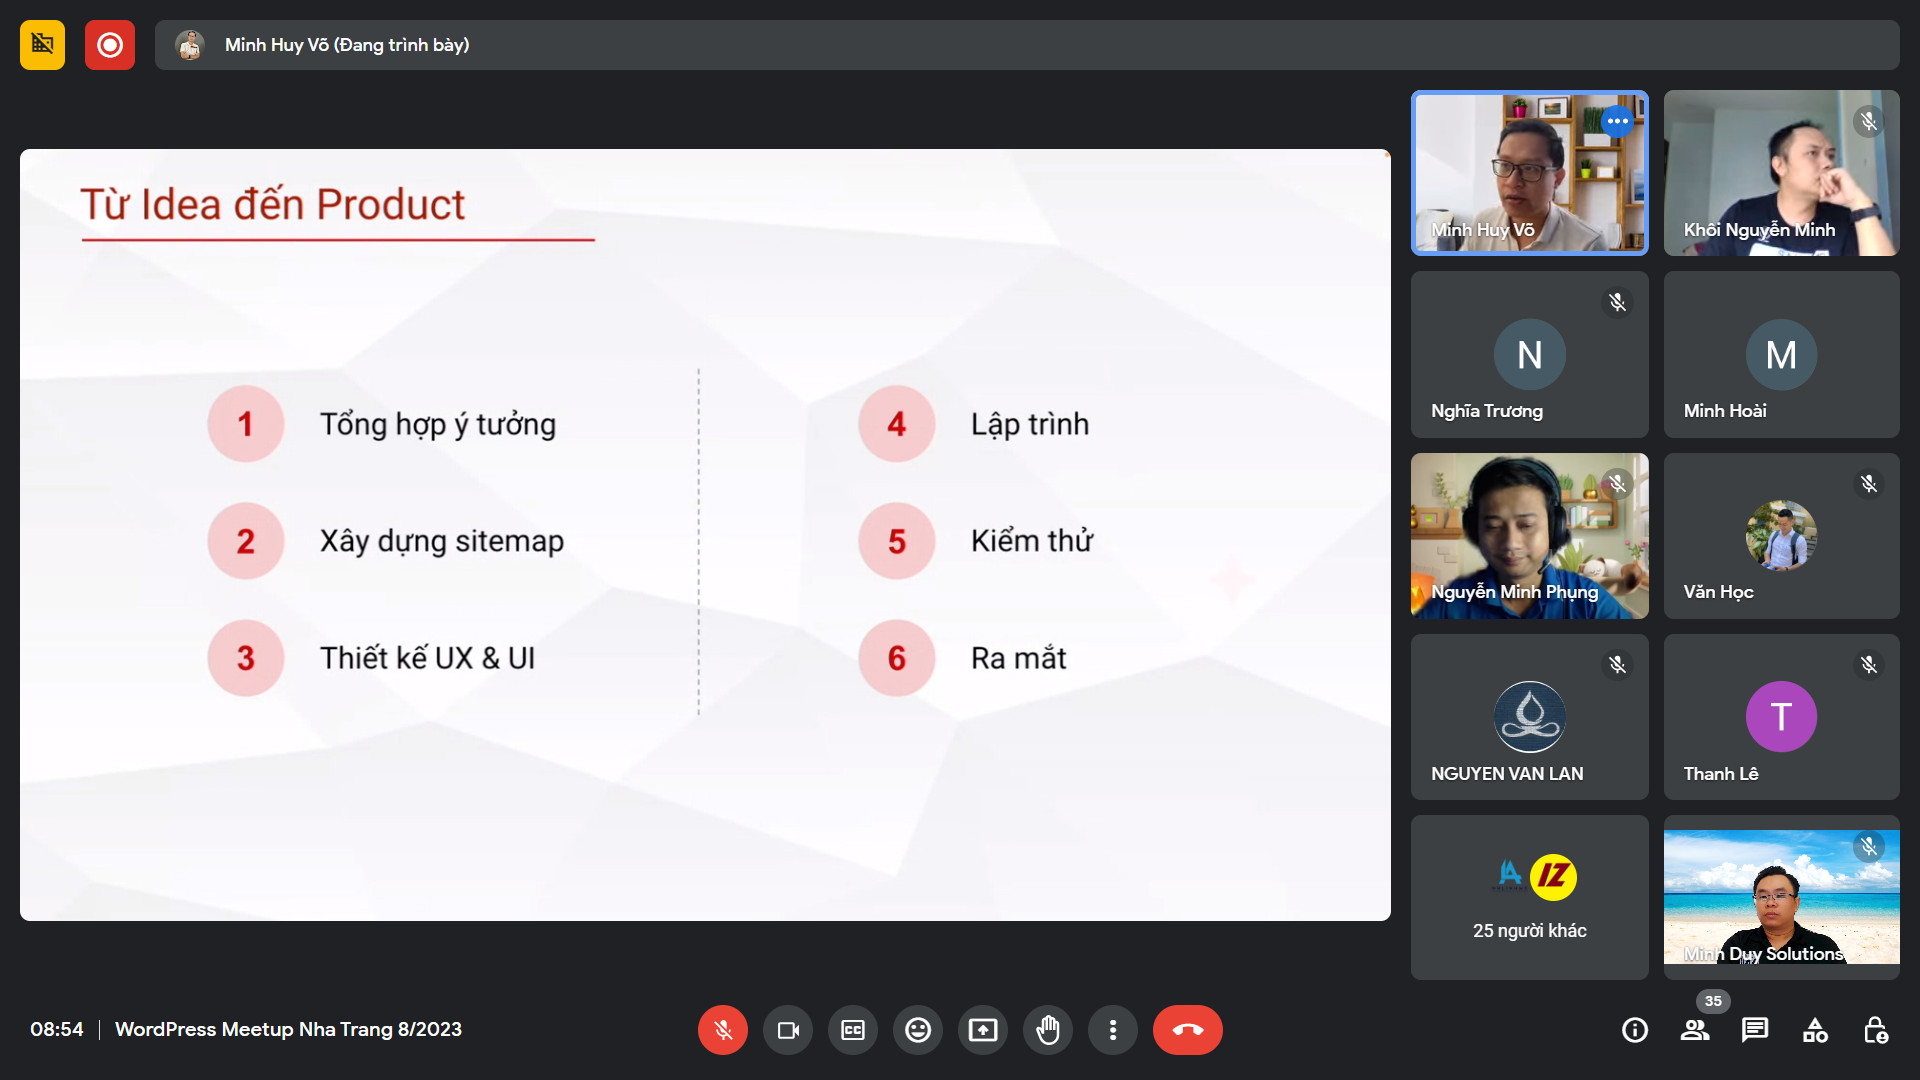Image resolution: width=1920 pixels, height=1080 pixels.
Task: Click the present screen icon
Action: [x=983, y=1030]
